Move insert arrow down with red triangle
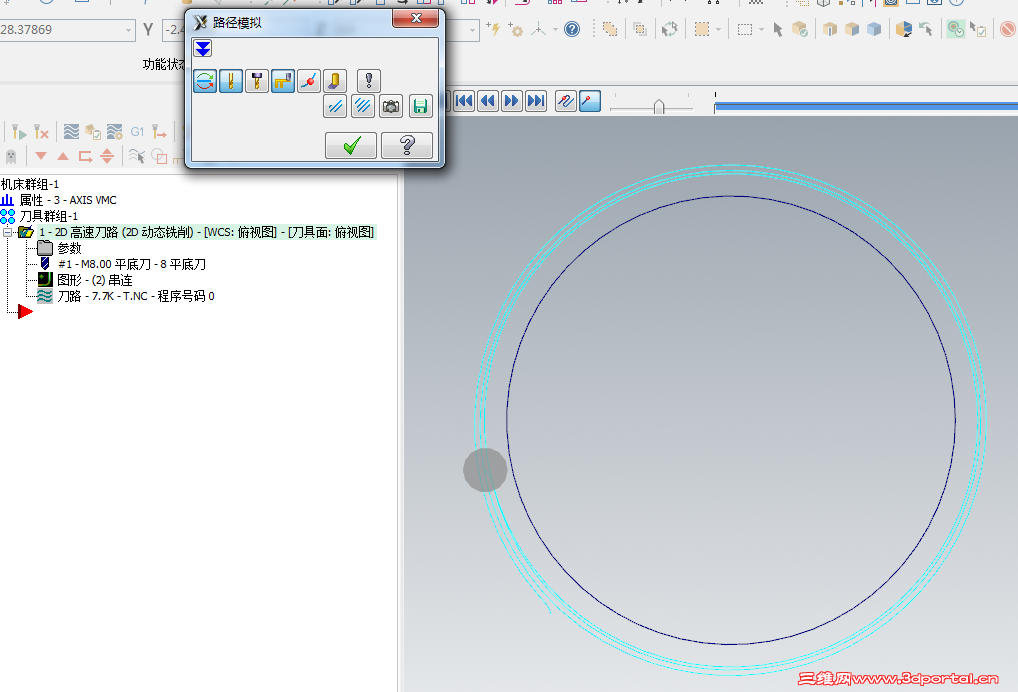 [x=41, y=156]
